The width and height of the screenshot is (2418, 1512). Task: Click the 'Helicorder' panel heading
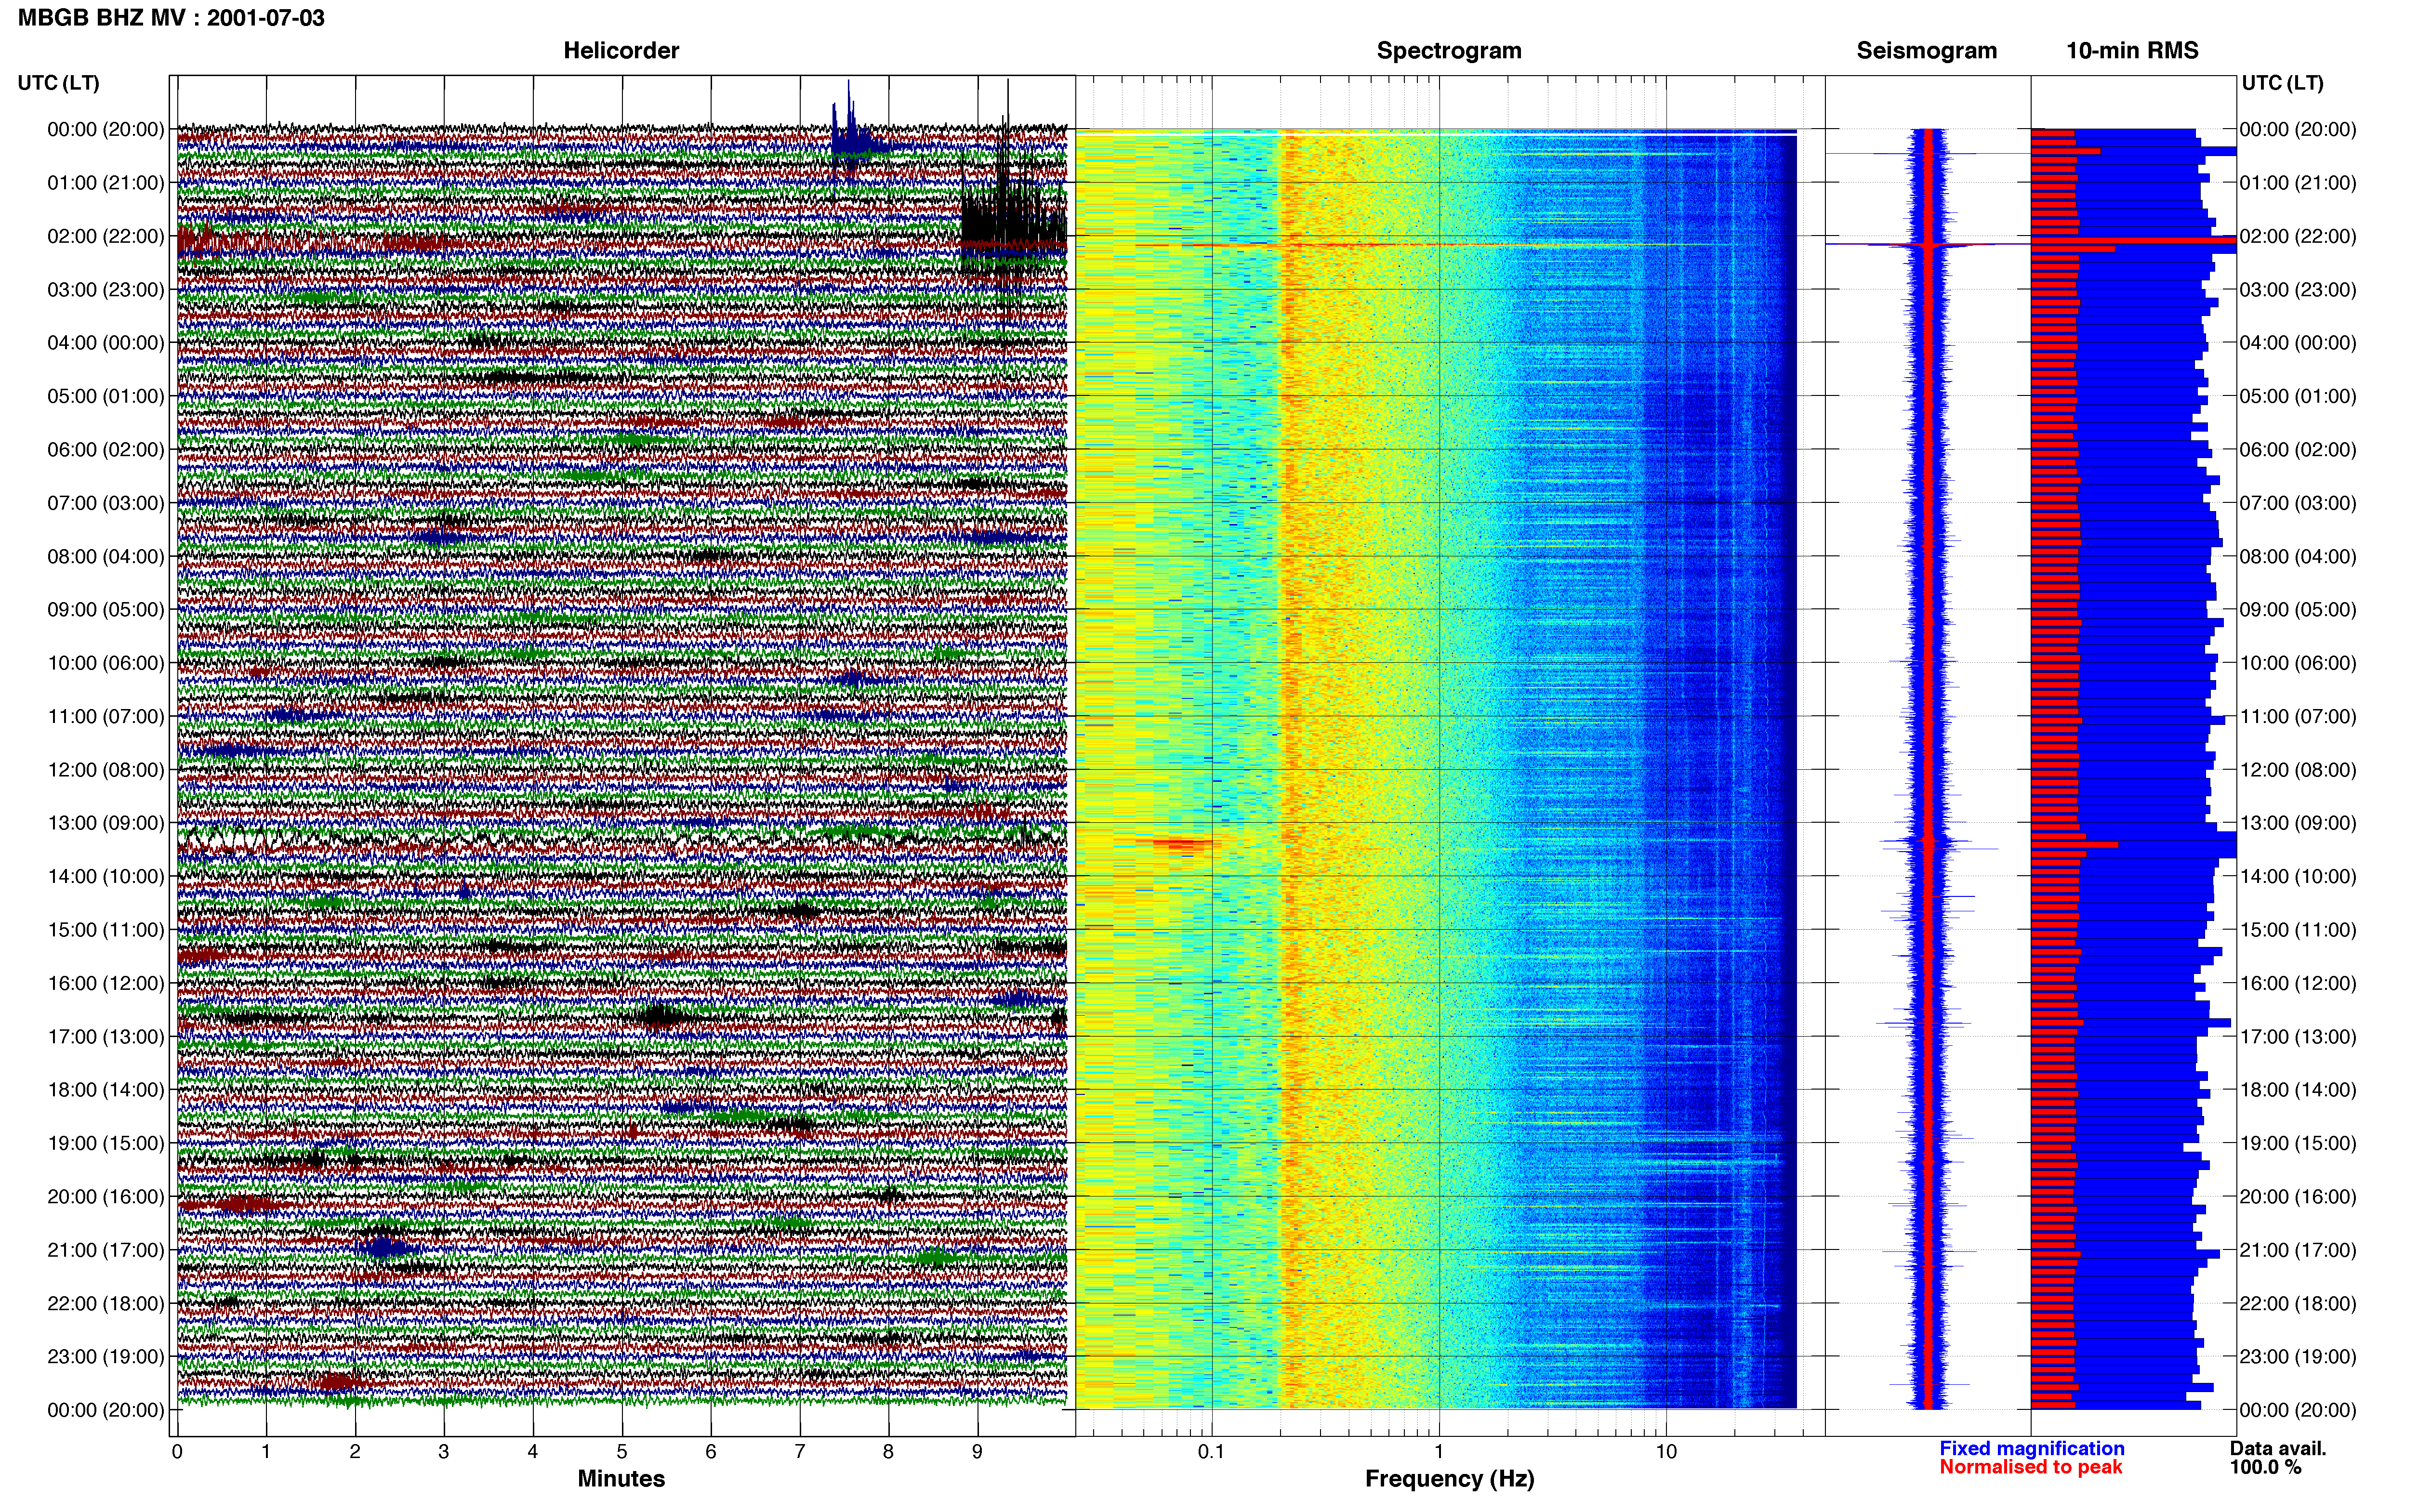click(x=621, y=50)
